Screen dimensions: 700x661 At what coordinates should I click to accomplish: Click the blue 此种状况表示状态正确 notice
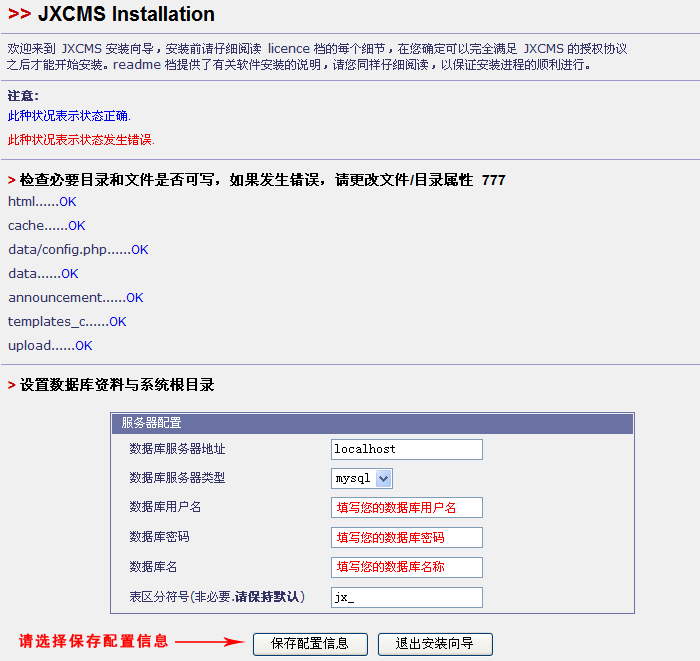click(69, 116)
